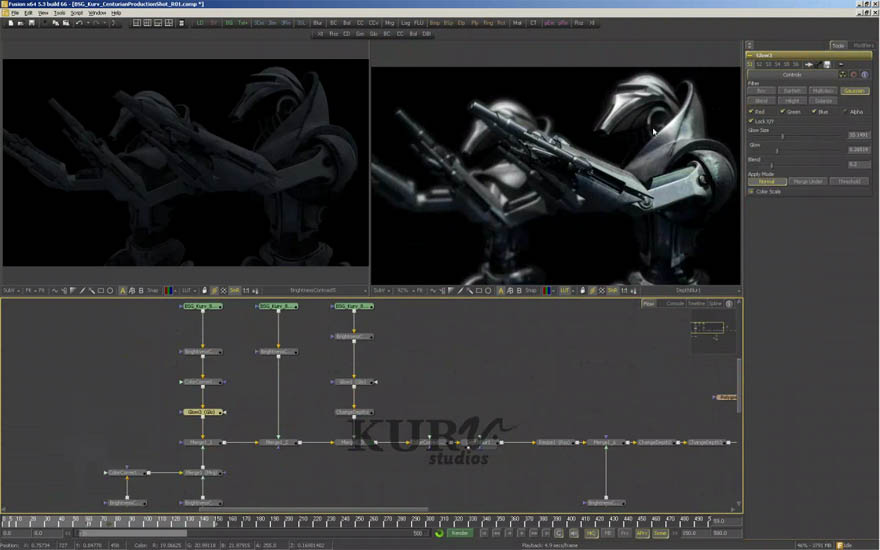Switch to the Console tab
The image size is (880, 550).
click(675, 304)
